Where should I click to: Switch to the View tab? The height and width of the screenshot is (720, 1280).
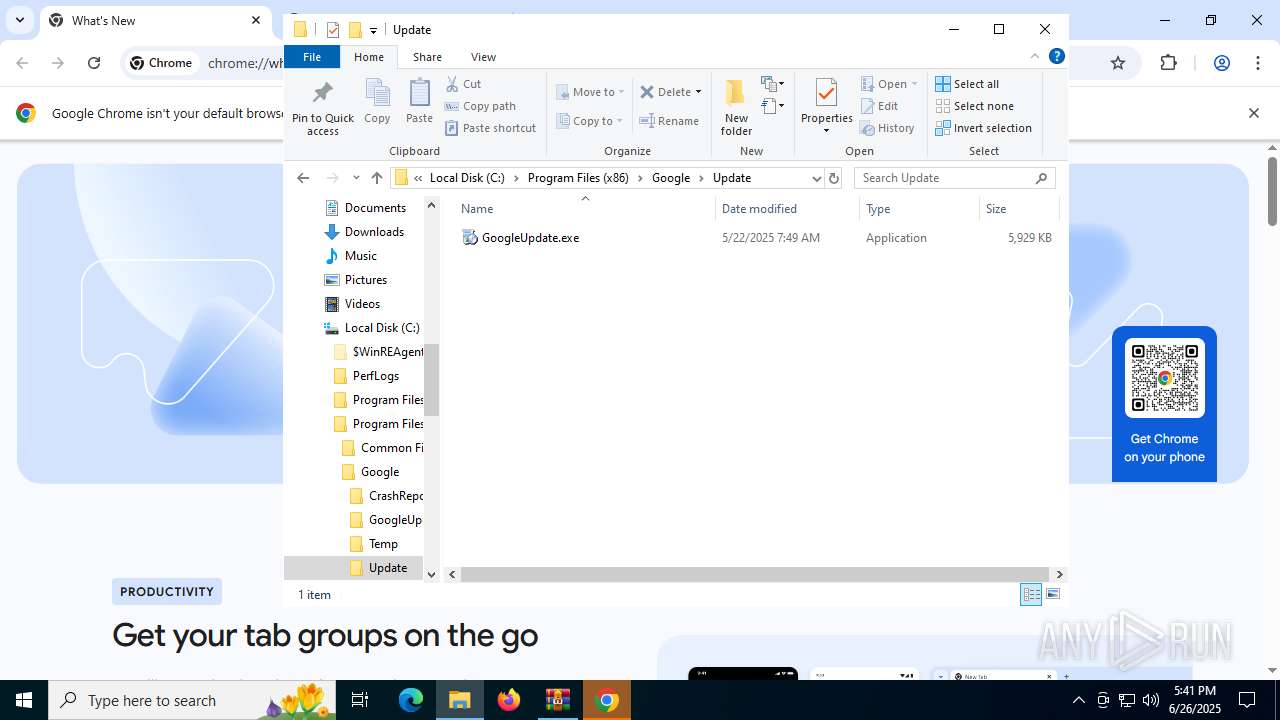(483, 57)
